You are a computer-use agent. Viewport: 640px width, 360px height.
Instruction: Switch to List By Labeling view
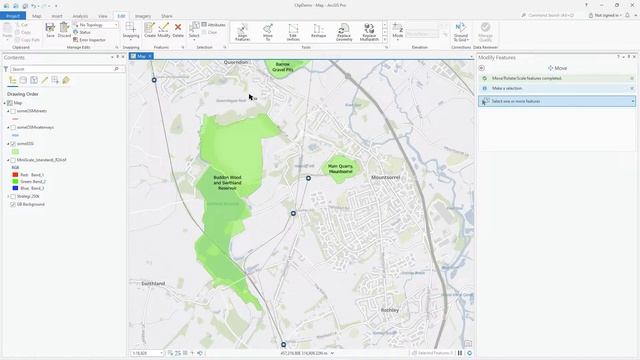pos(66,80)
